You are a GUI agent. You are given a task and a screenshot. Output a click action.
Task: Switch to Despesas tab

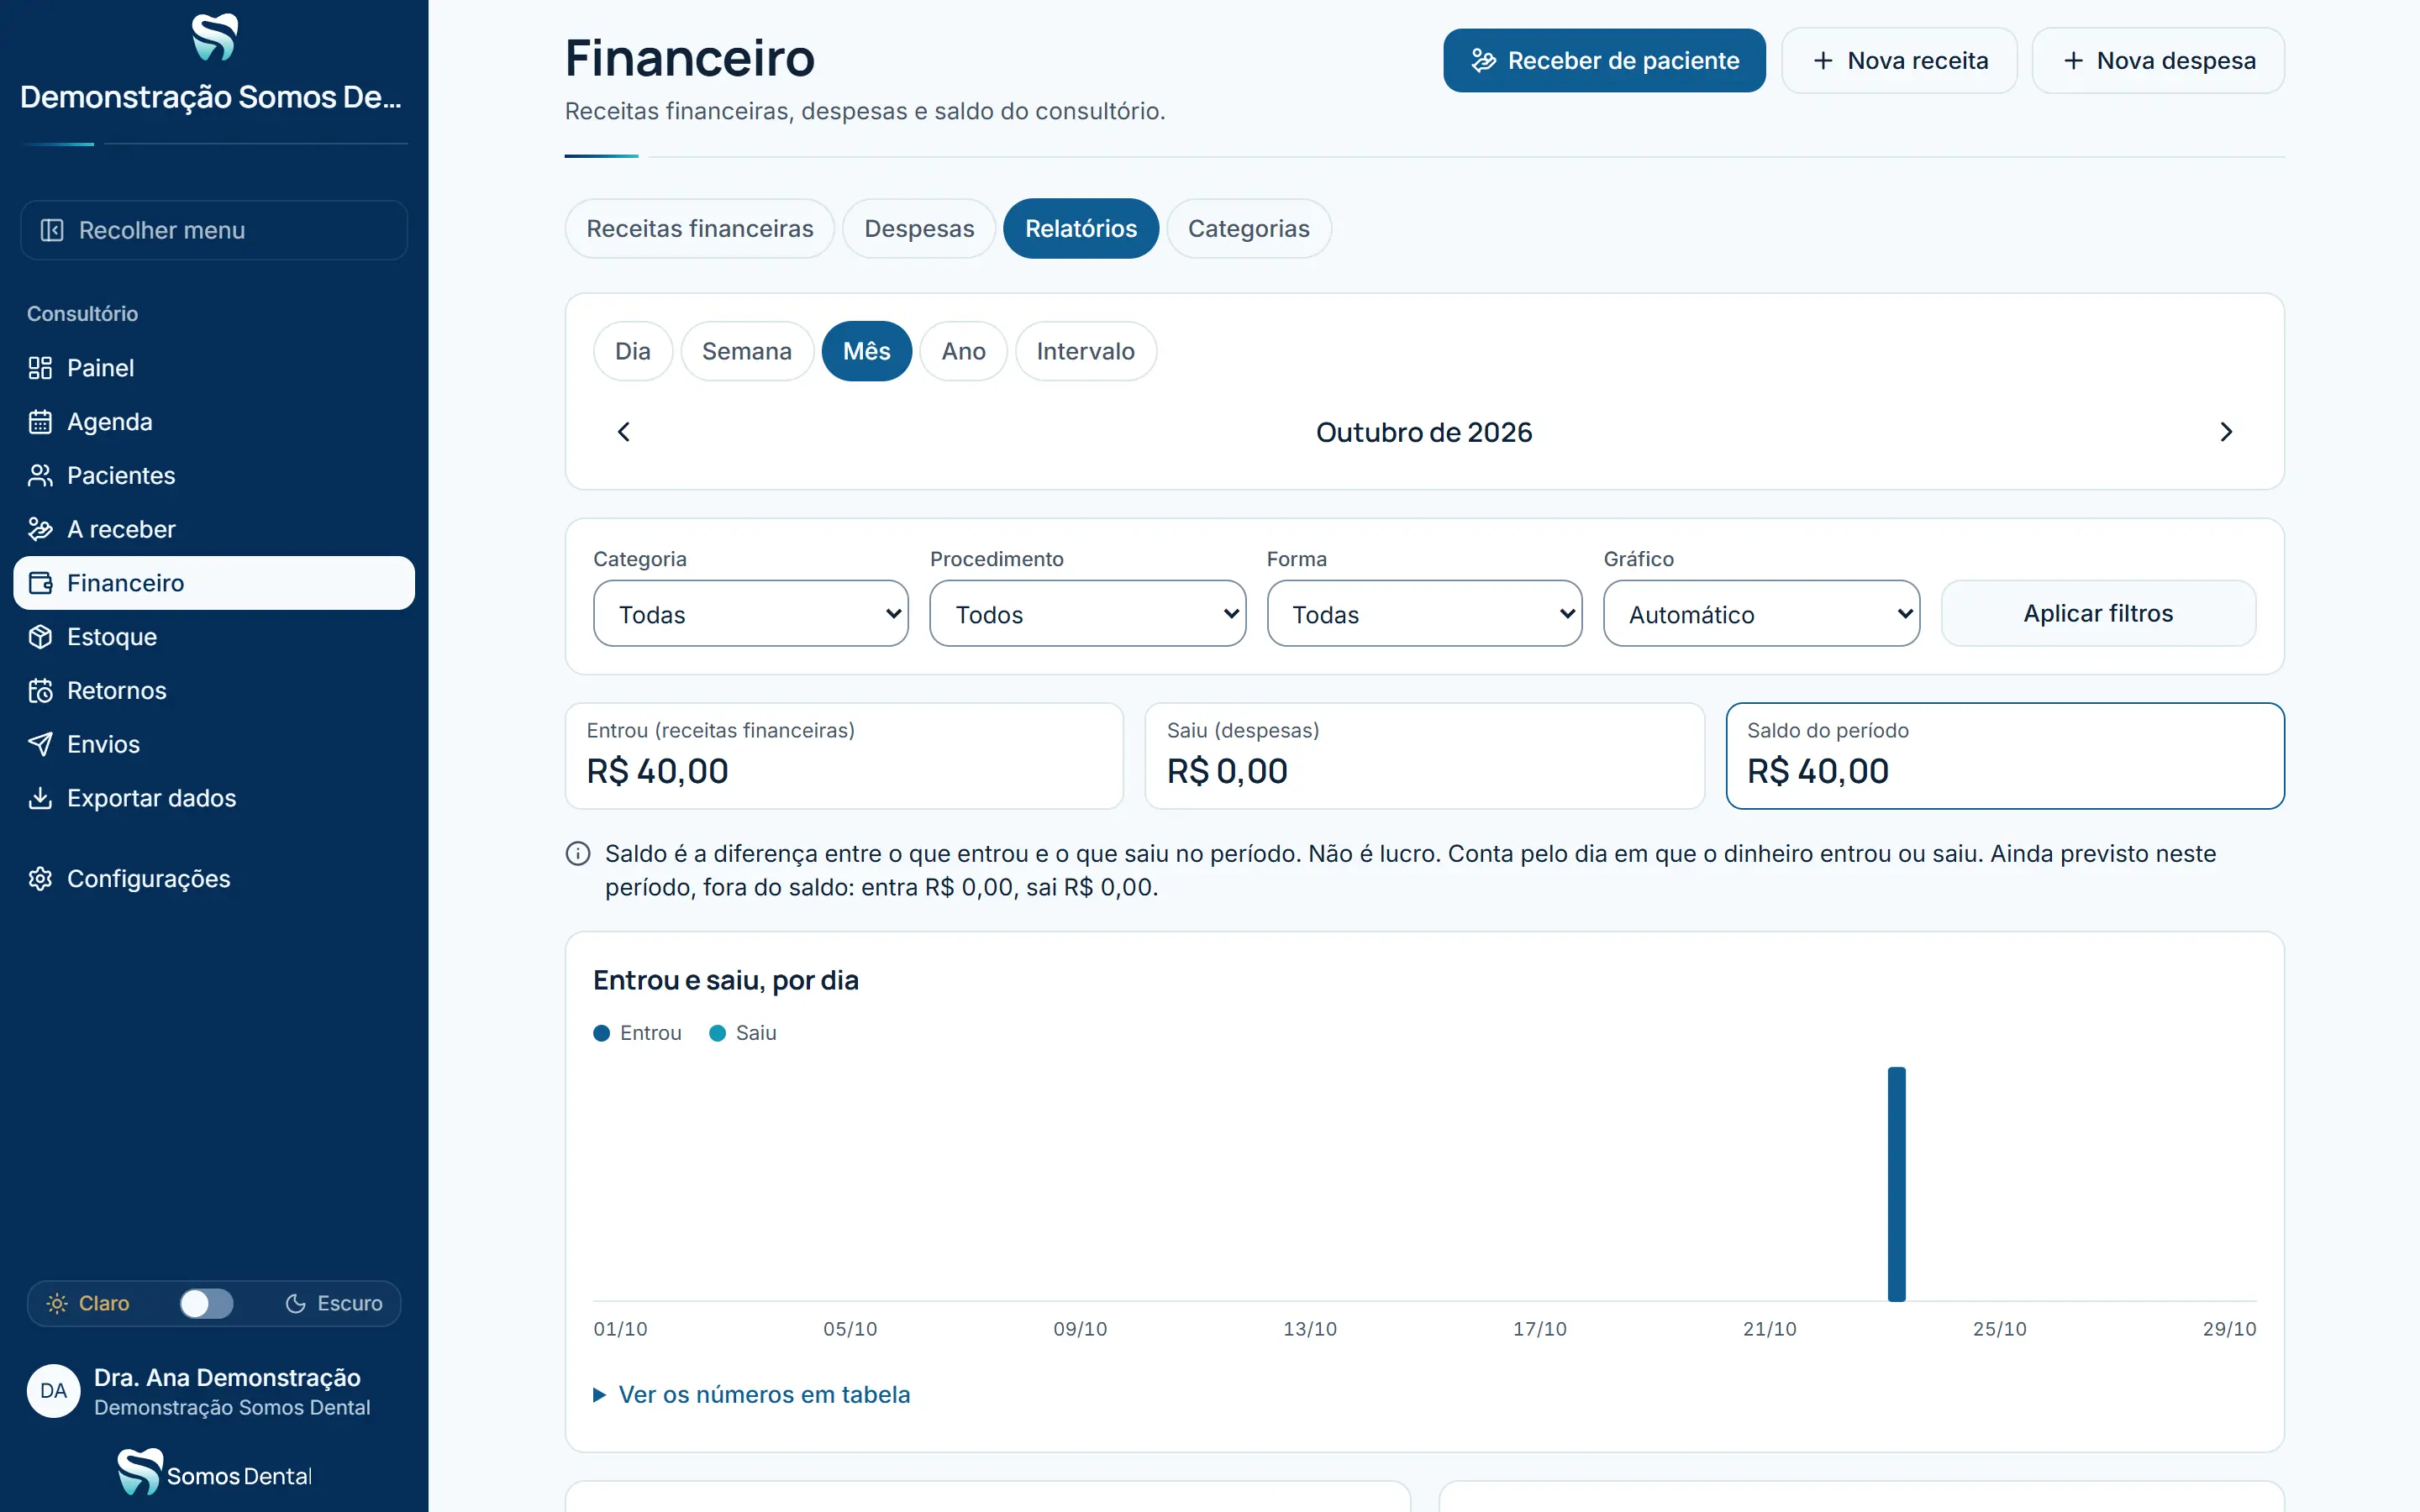(x=919, y=229)
